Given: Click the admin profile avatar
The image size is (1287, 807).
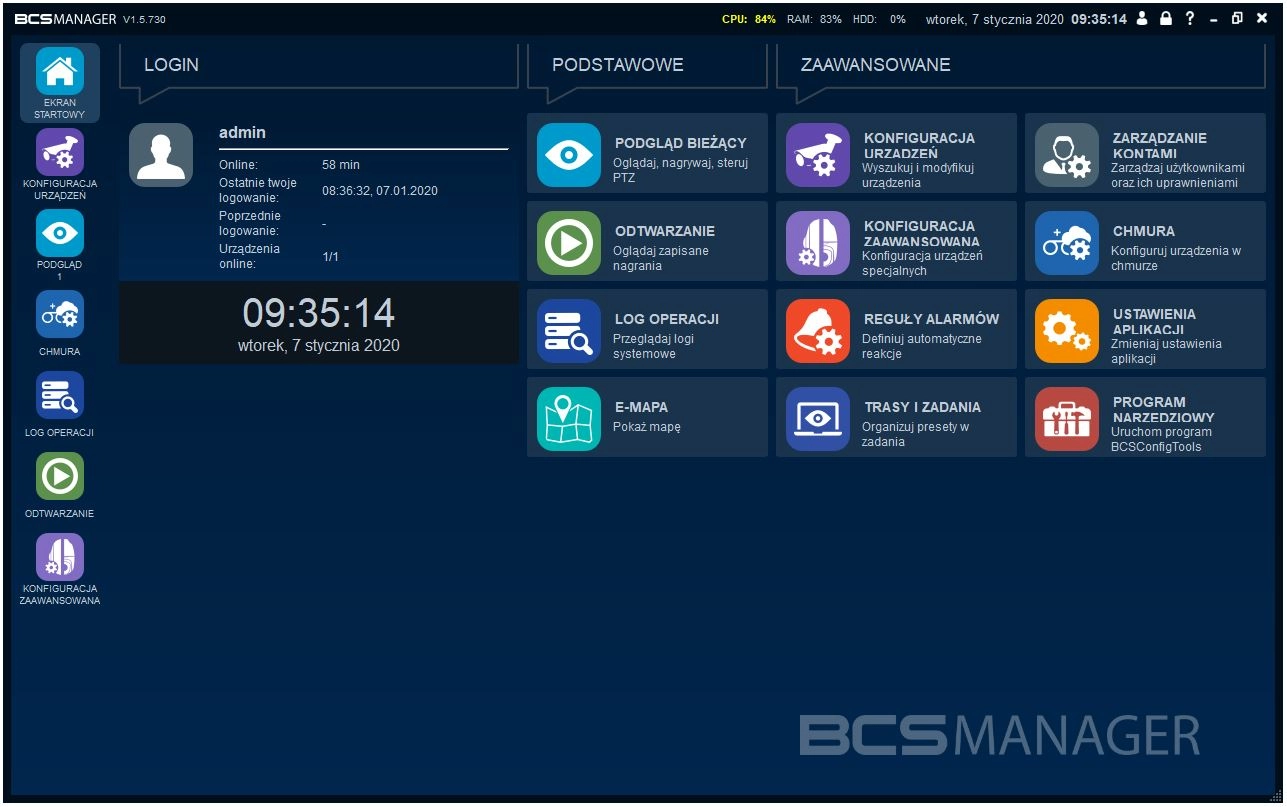Looking at the screenshot, I should (161, 154).
